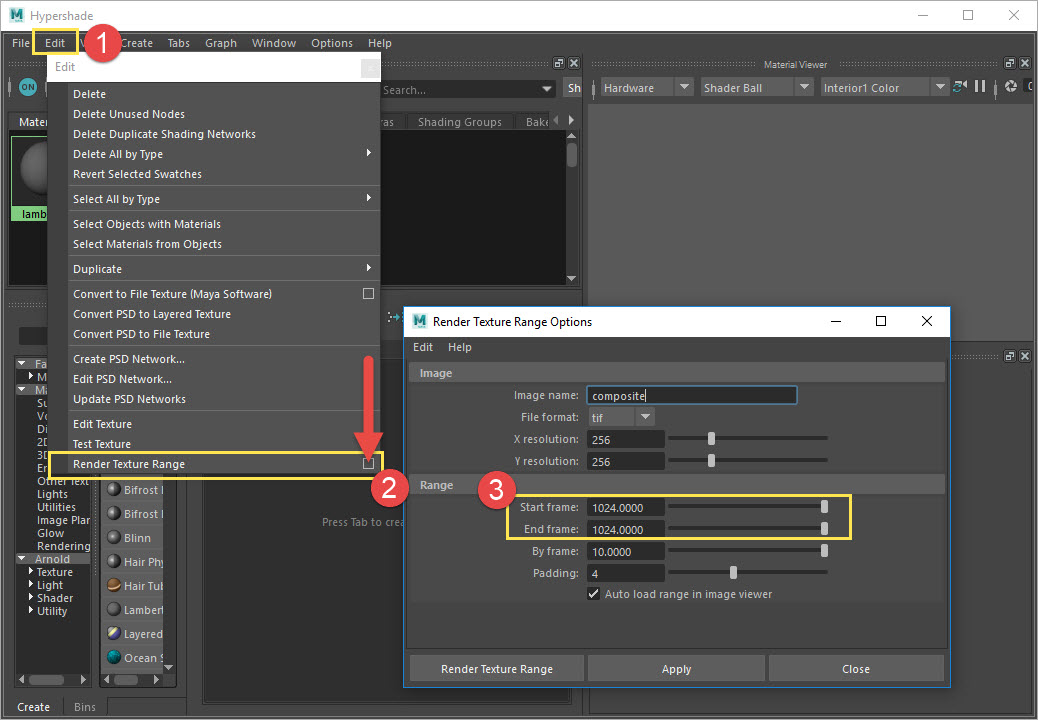Open the Convert to File Texture option box
Image resolution: width=1038 pixels, height=720 pixels.
pyautogui.click(x=368, y=293)
